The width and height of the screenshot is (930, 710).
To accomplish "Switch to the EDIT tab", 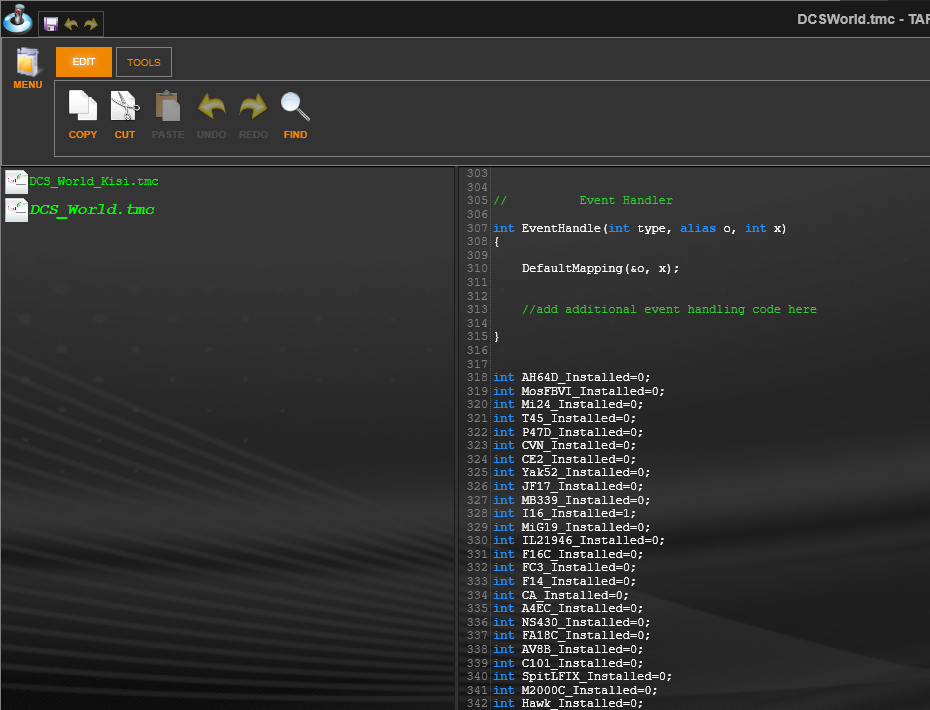I will pos(84,62).
